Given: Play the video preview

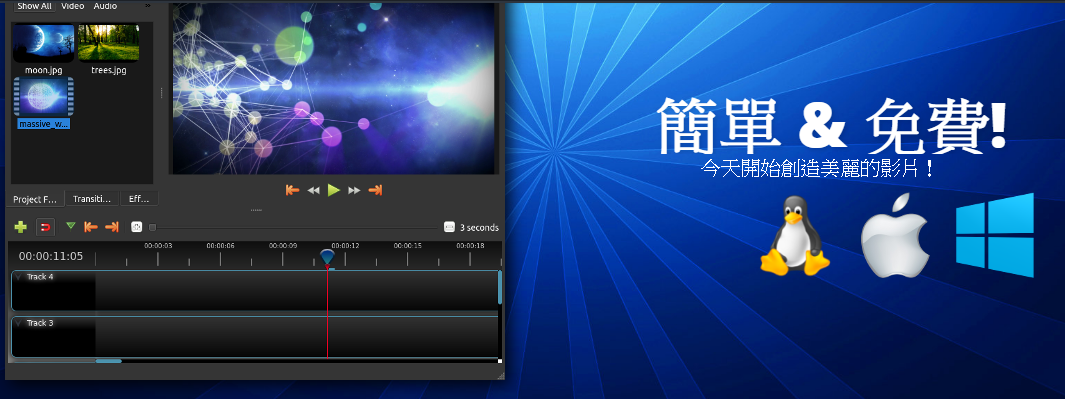Looking at the screenshot, I should (x=333, y=190).
